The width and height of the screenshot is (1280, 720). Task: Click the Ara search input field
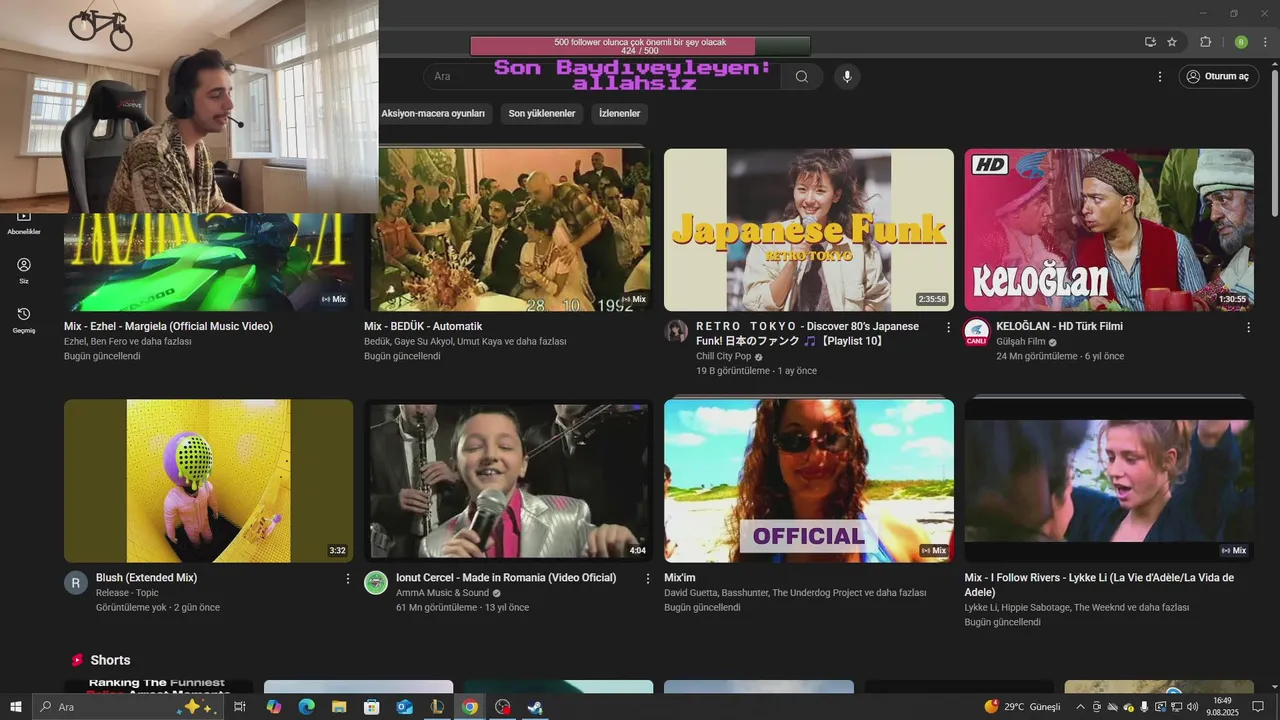click(x=600, y=77)
